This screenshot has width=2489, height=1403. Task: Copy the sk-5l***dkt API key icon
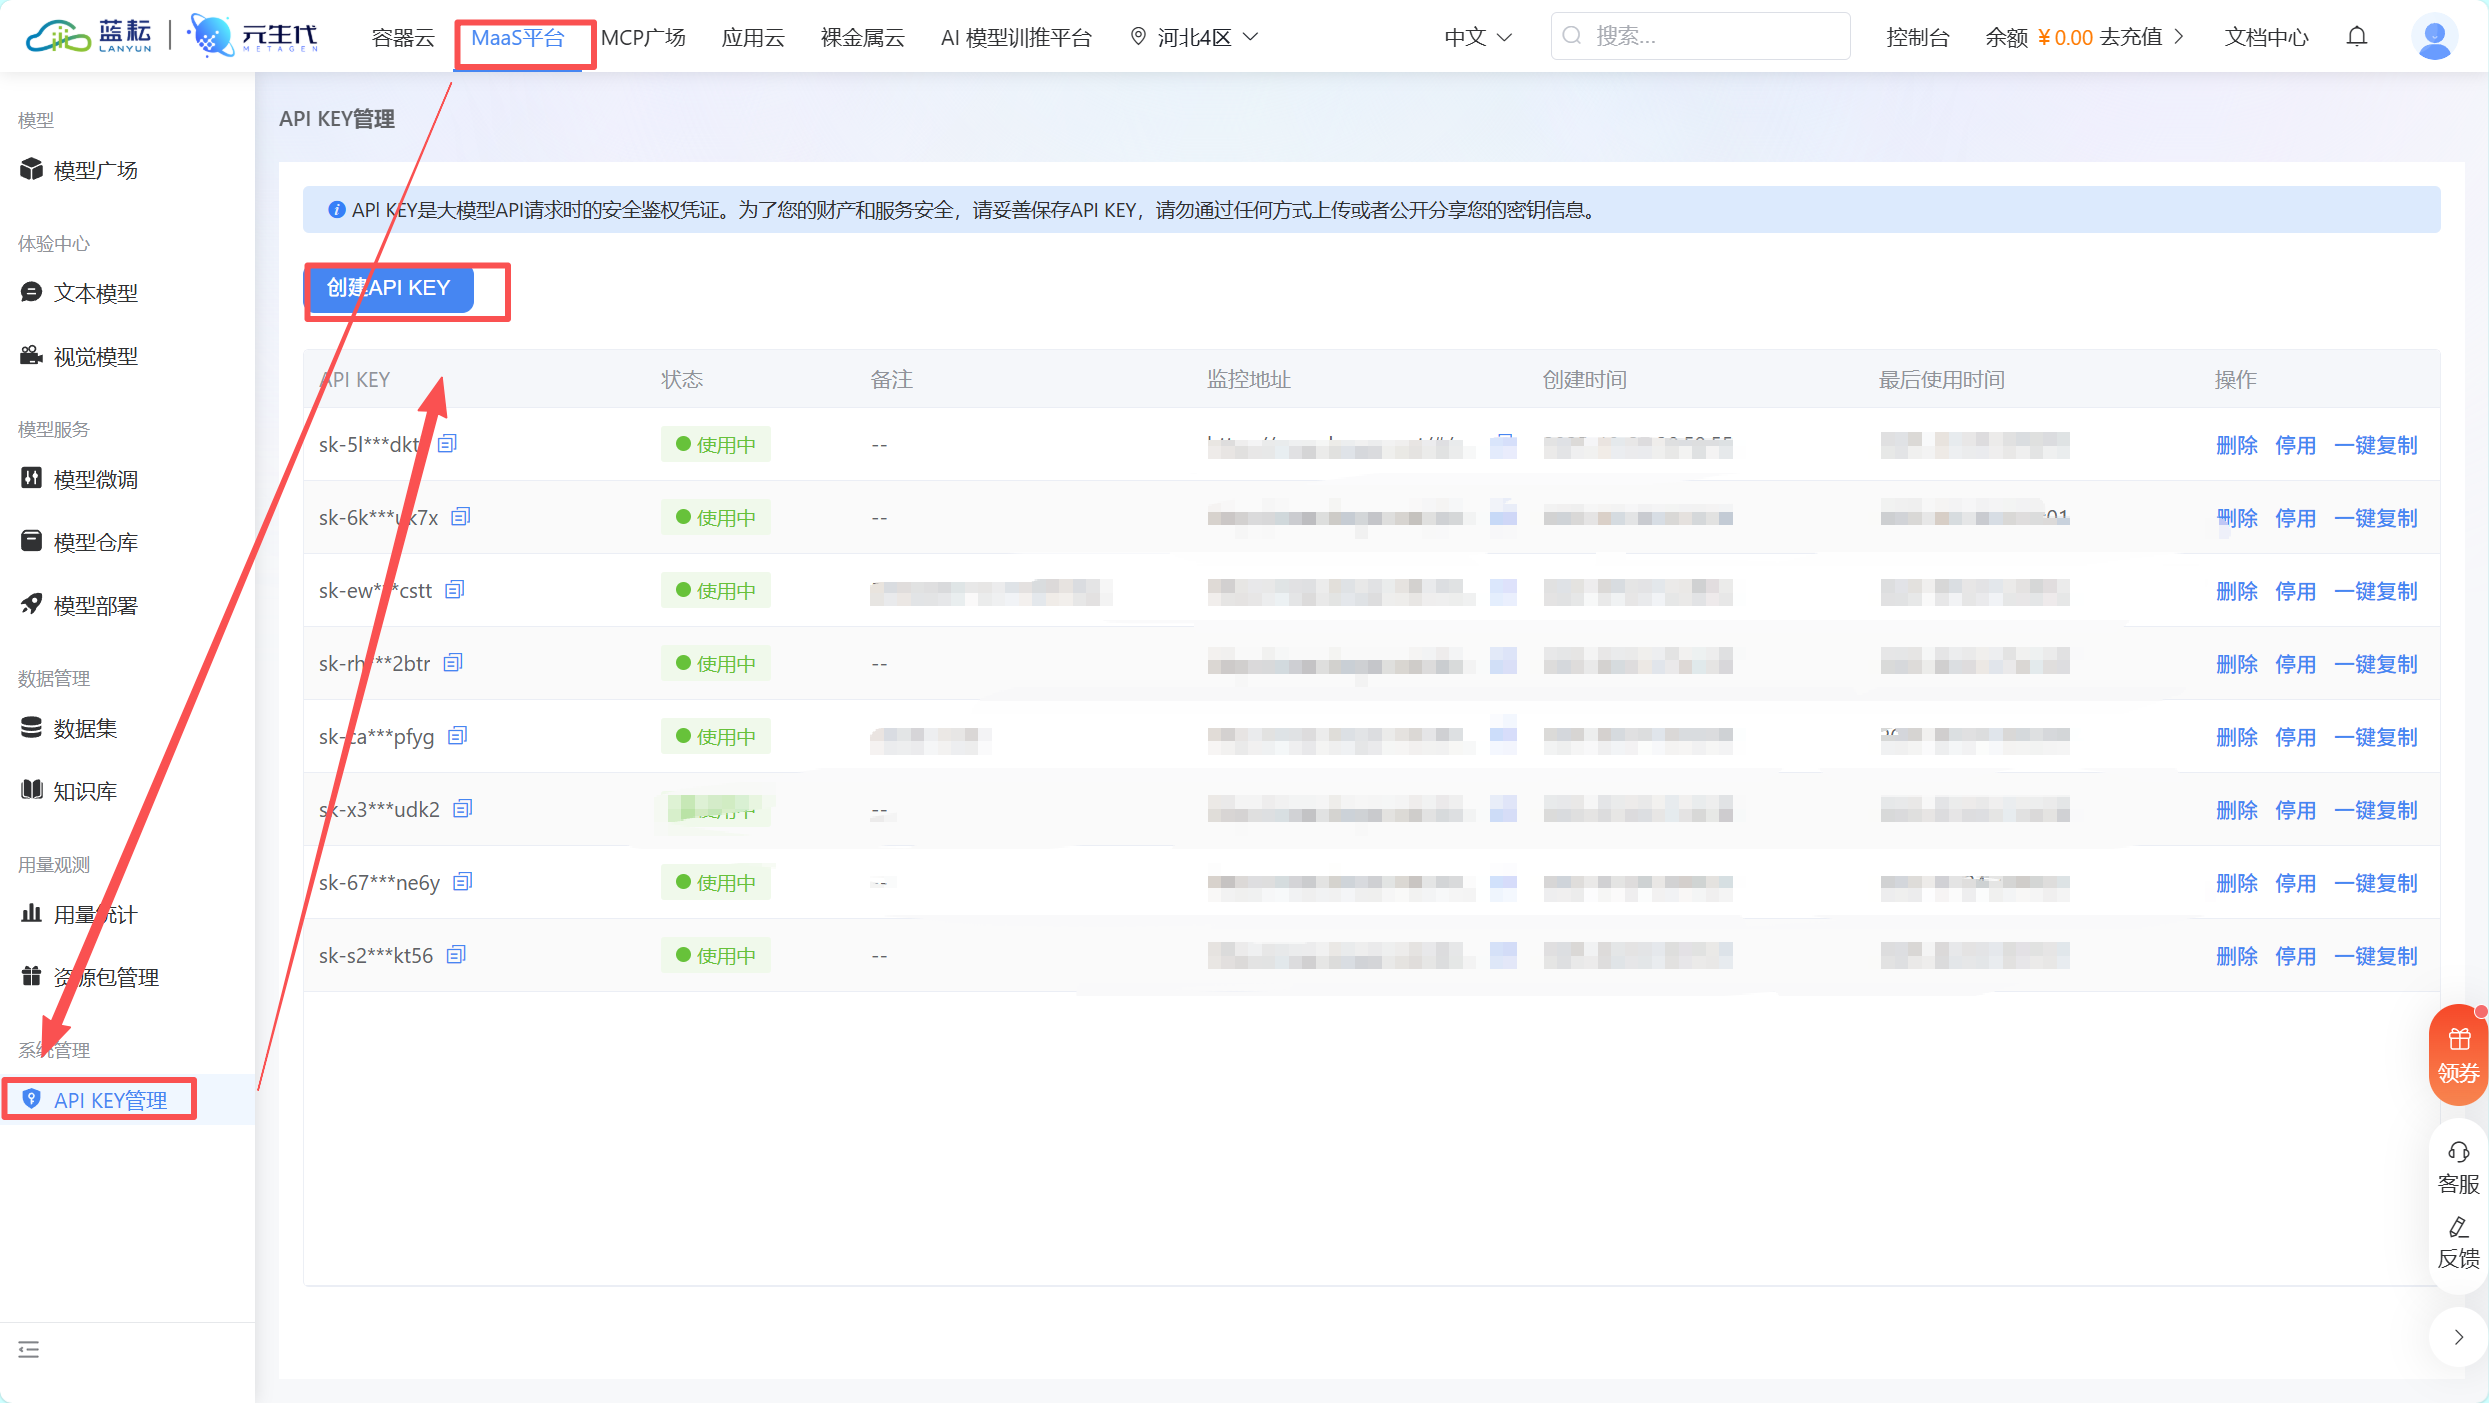point(447,443)
